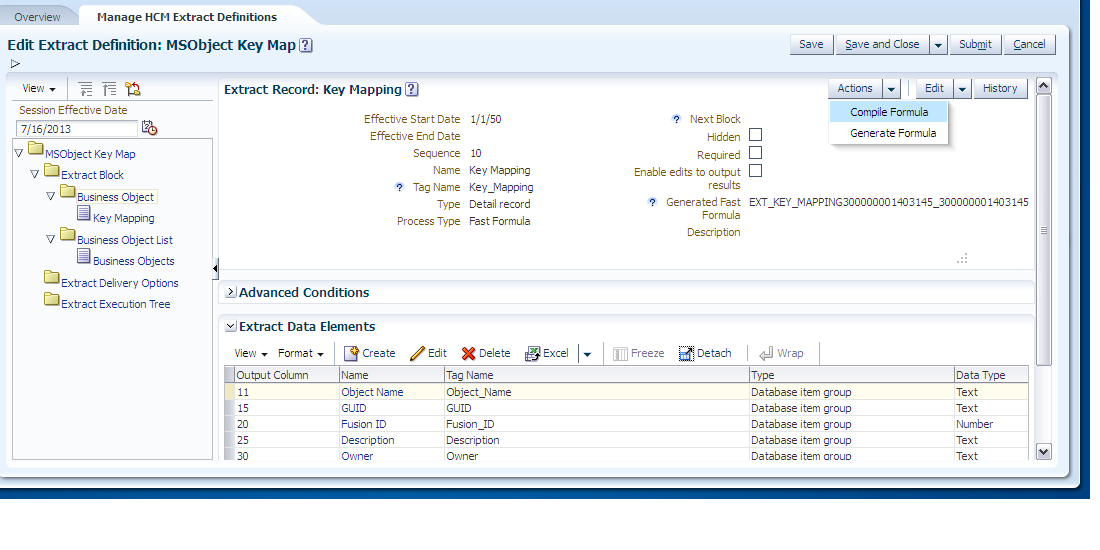Click the Extract Delivery Options folder icon
This screenshot has height=550, width=1100.
click(51, 278)
